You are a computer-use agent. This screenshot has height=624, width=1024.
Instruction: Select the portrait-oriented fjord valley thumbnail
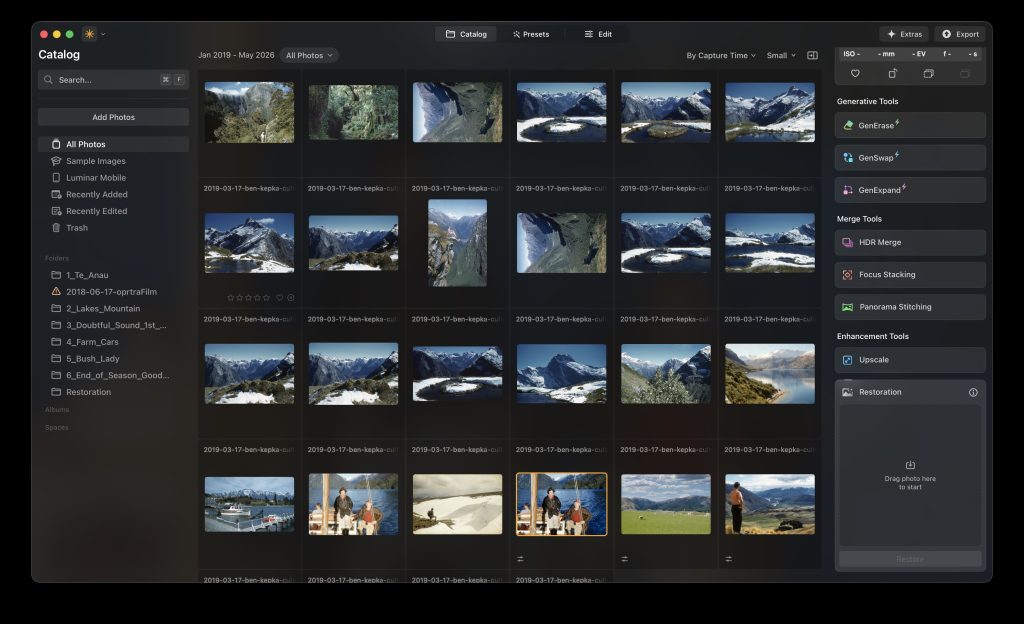click(457, 243)
